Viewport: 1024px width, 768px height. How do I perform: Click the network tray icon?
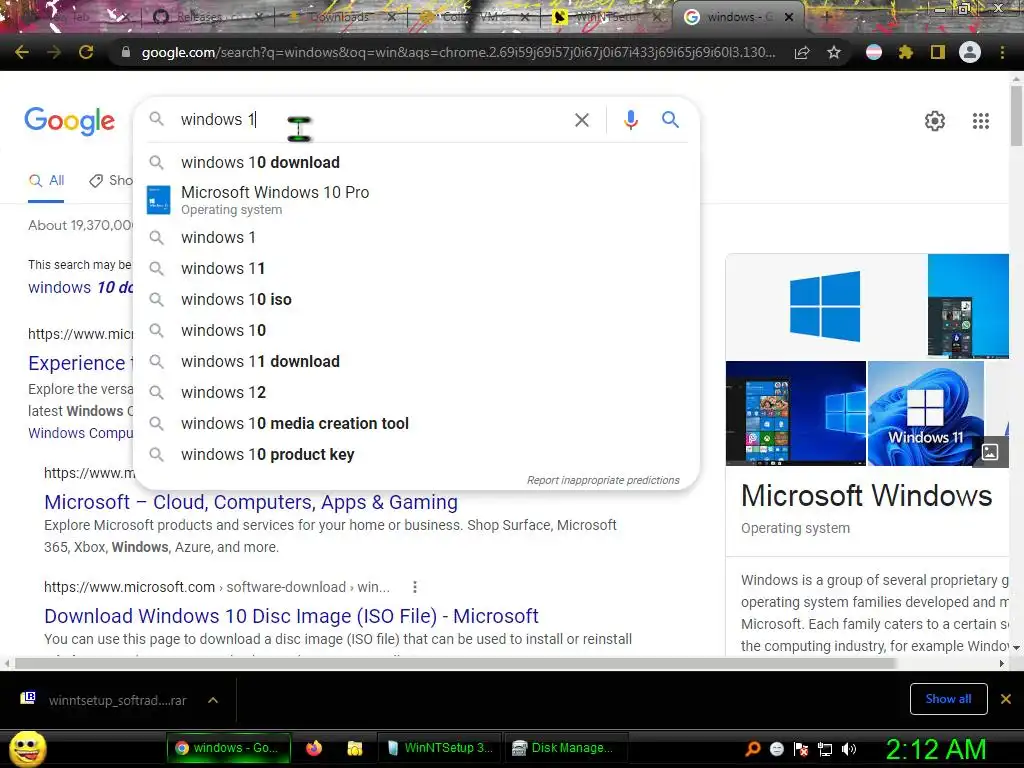(x=825, y=749)
